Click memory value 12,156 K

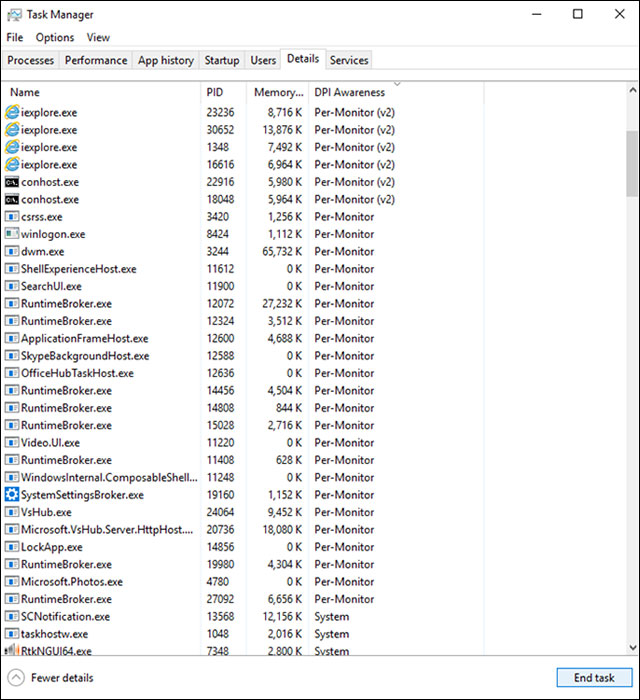pos(282,617)
